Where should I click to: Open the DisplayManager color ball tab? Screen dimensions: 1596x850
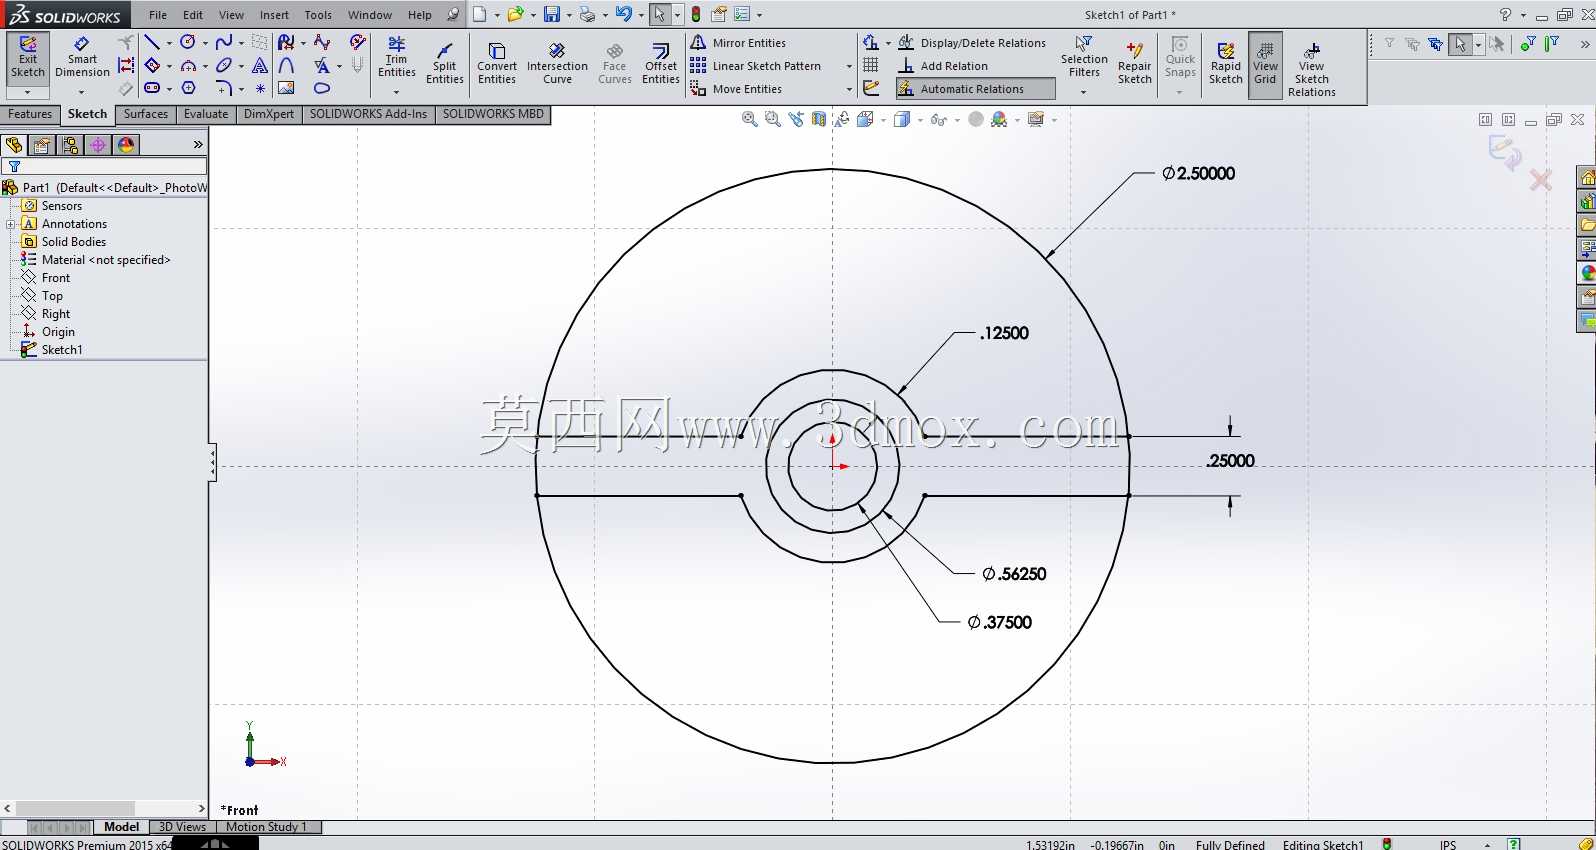pos(126,145)
